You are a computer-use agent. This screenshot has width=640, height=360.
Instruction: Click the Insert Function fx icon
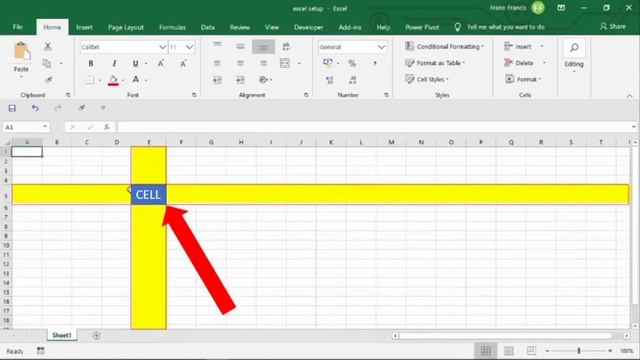[107, 127]
